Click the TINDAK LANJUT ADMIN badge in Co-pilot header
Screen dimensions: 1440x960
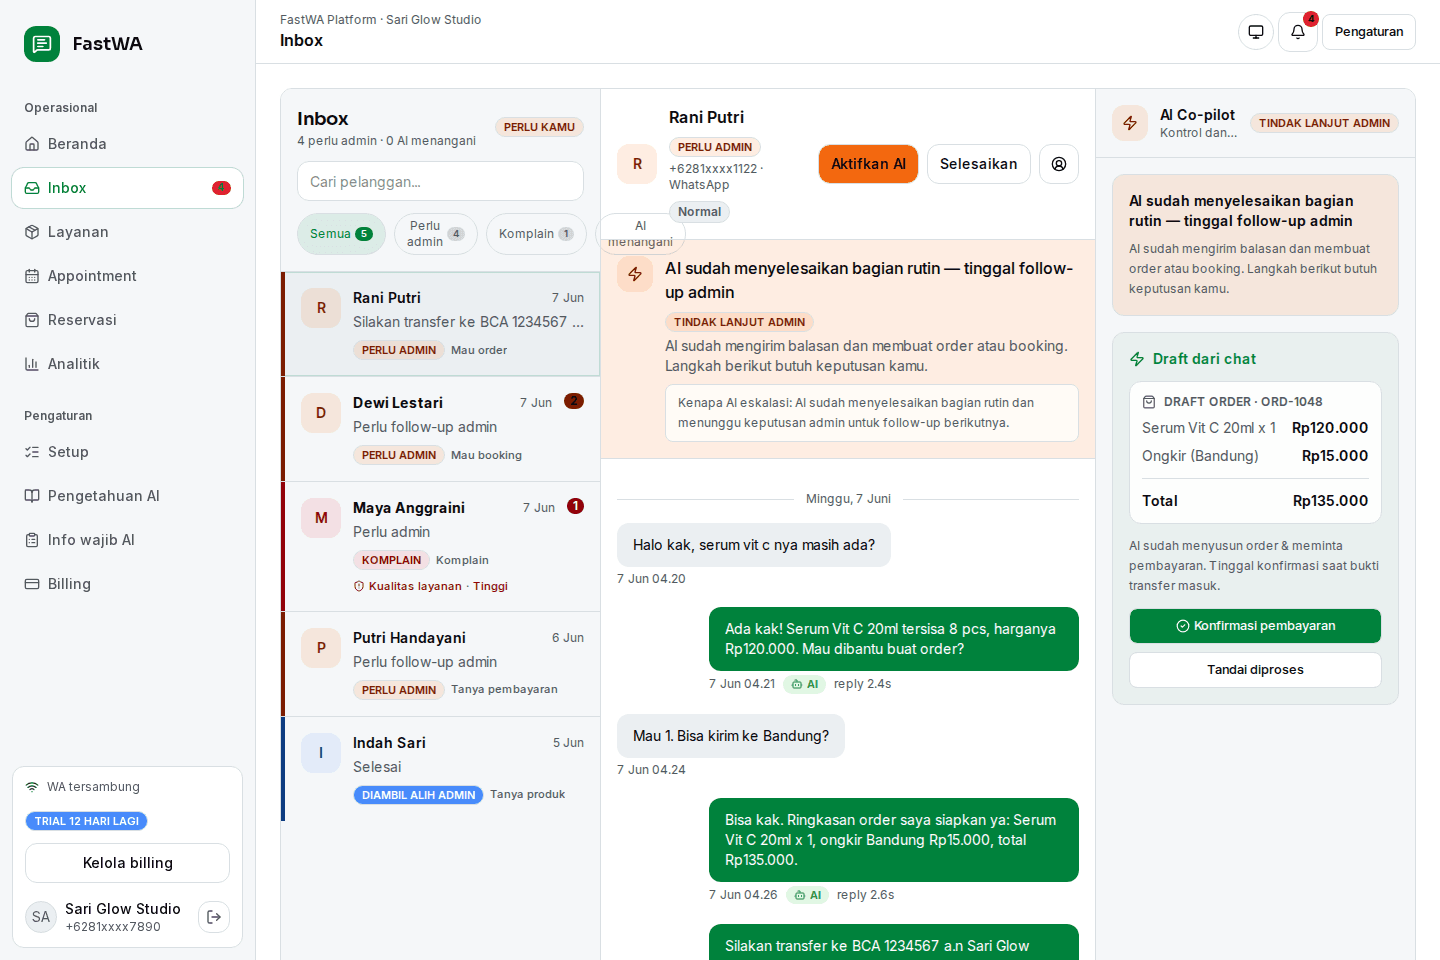coord(1324,123)
